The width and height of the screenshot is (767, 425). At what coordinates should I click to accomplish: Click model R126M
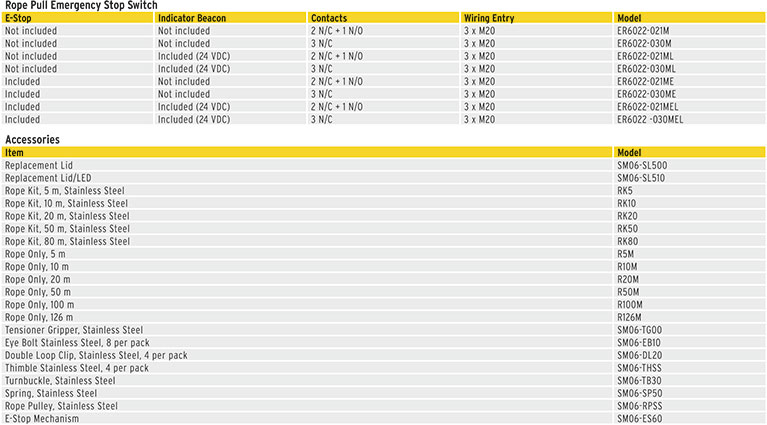click(x=629, y=317)
